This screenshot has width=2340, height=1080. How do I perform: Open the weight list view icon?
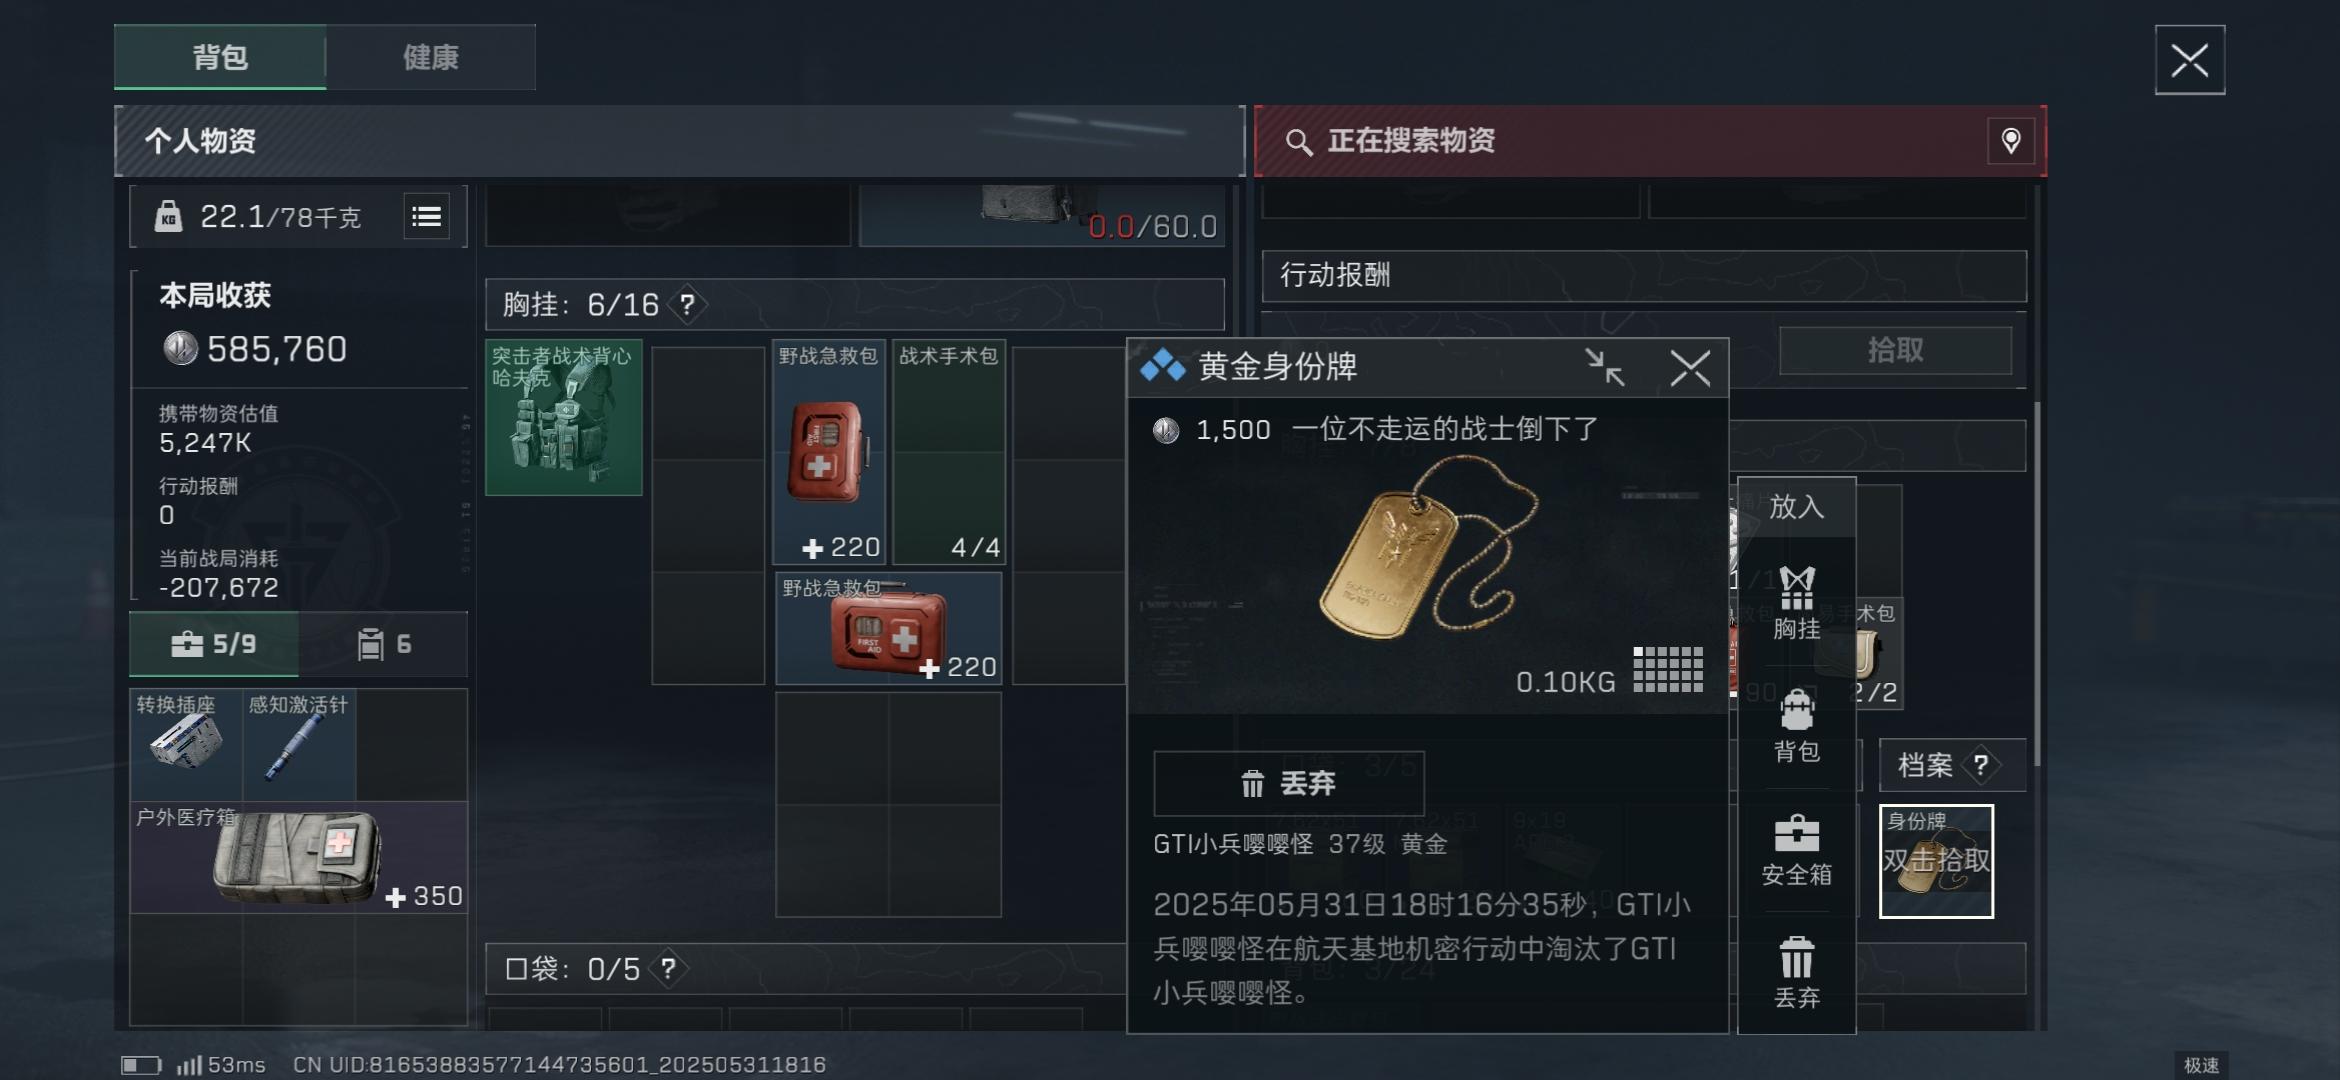(426, 216)
